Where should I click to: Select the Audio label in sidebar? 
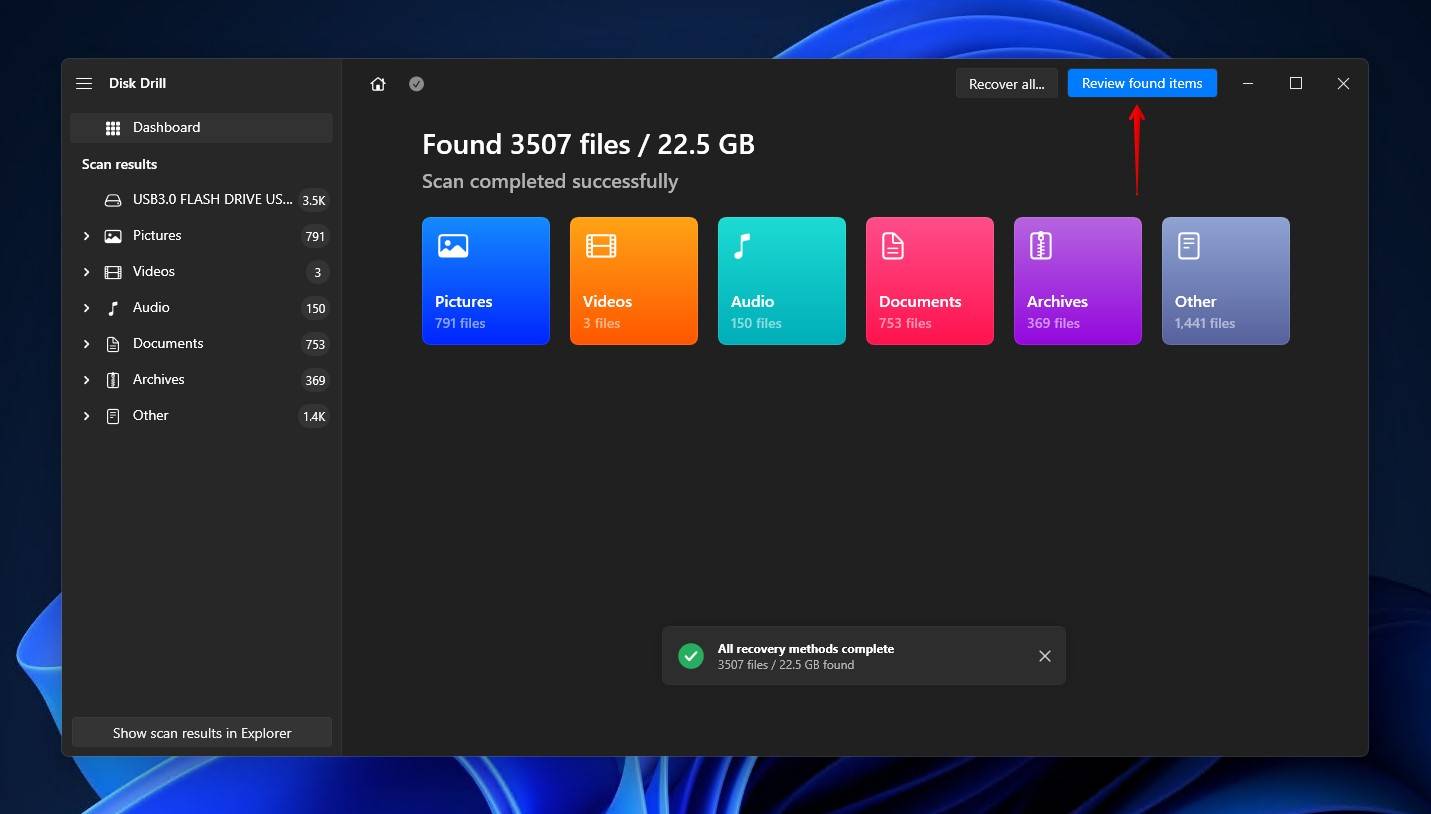[151, 308]
